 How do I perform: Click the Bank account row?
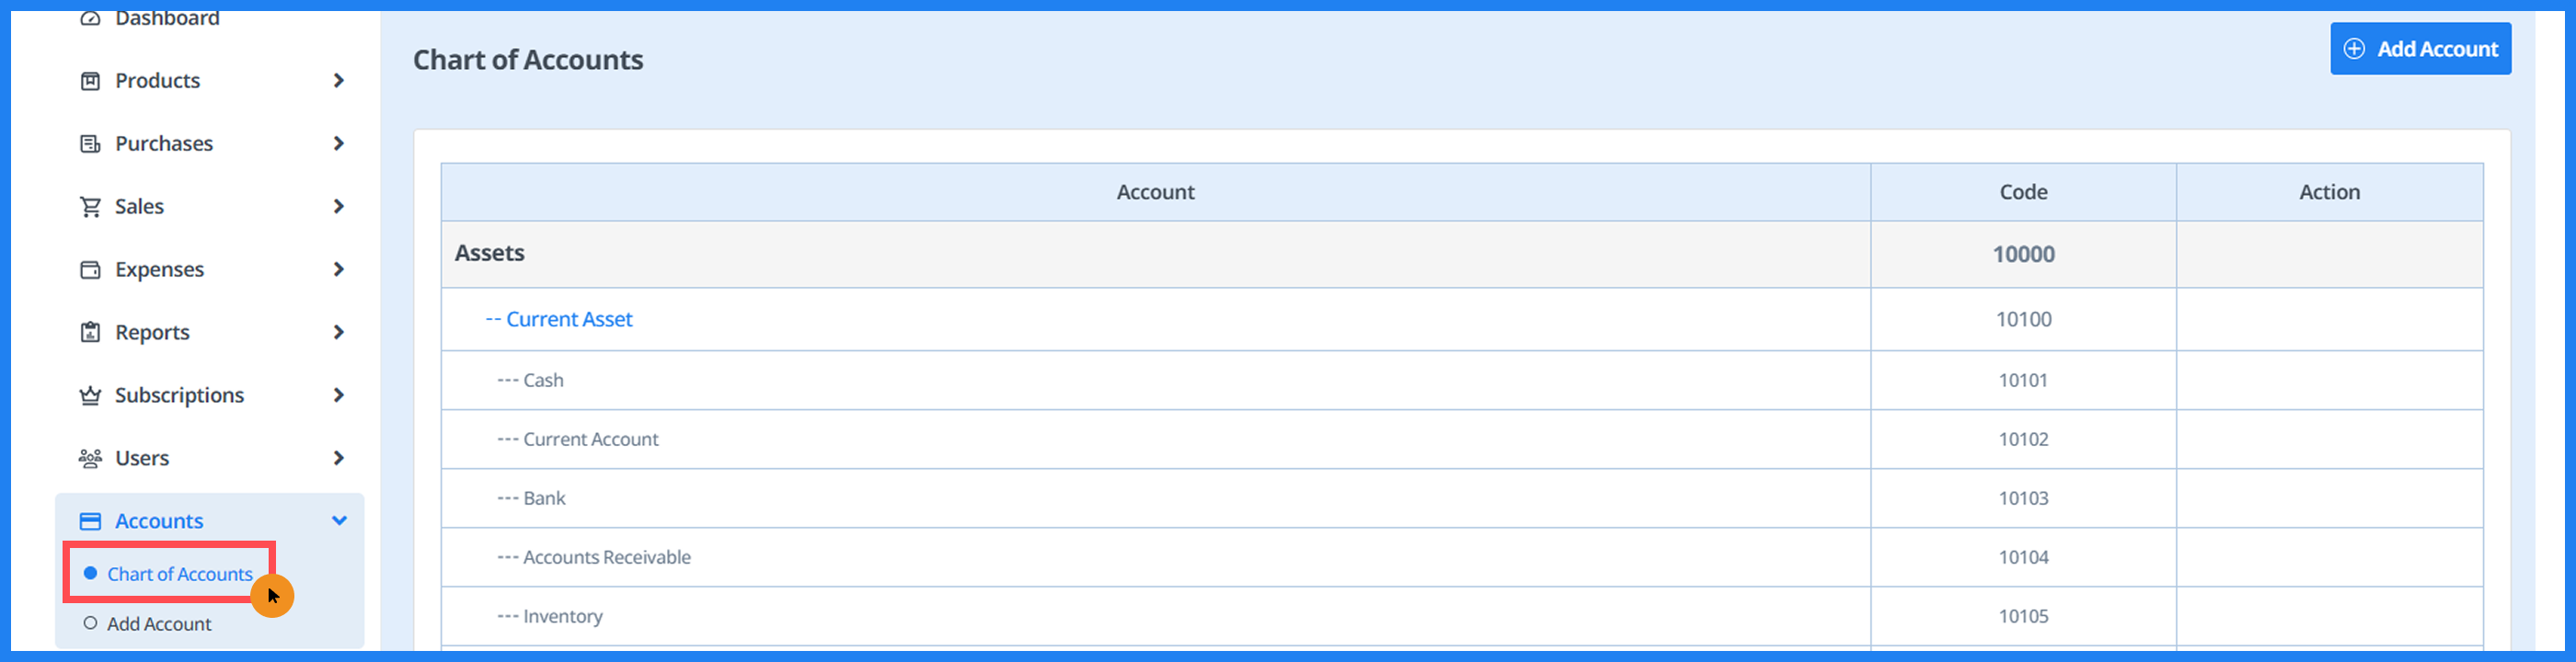tap(1462, 498)
